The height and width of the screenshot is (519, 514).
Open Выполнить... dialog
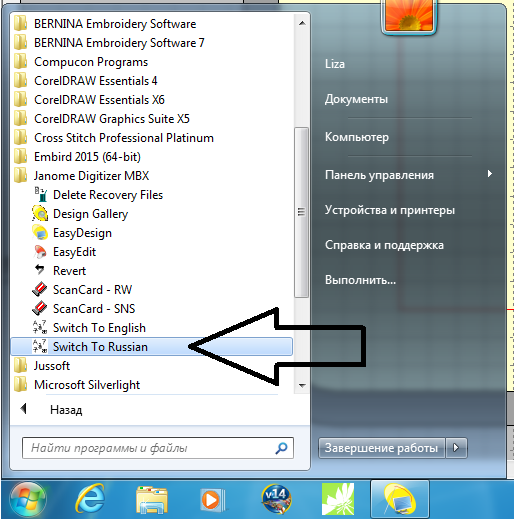click(x=360, y=280)
